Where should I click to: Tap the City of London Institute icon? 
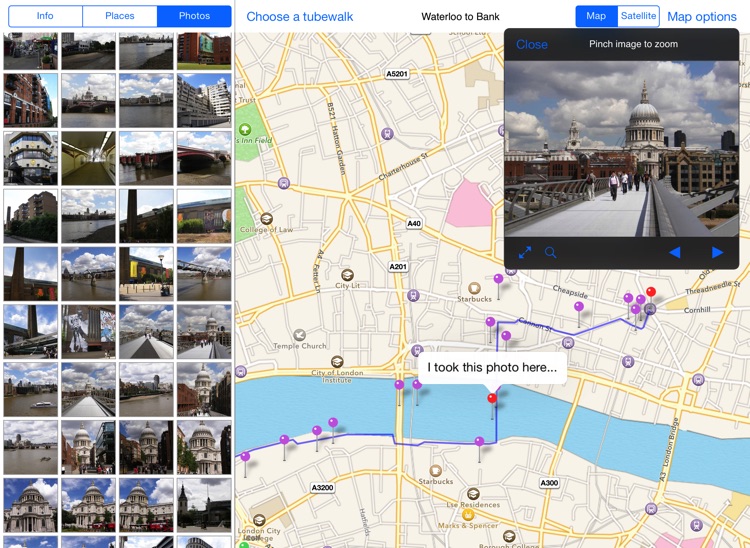click(337, 362)
